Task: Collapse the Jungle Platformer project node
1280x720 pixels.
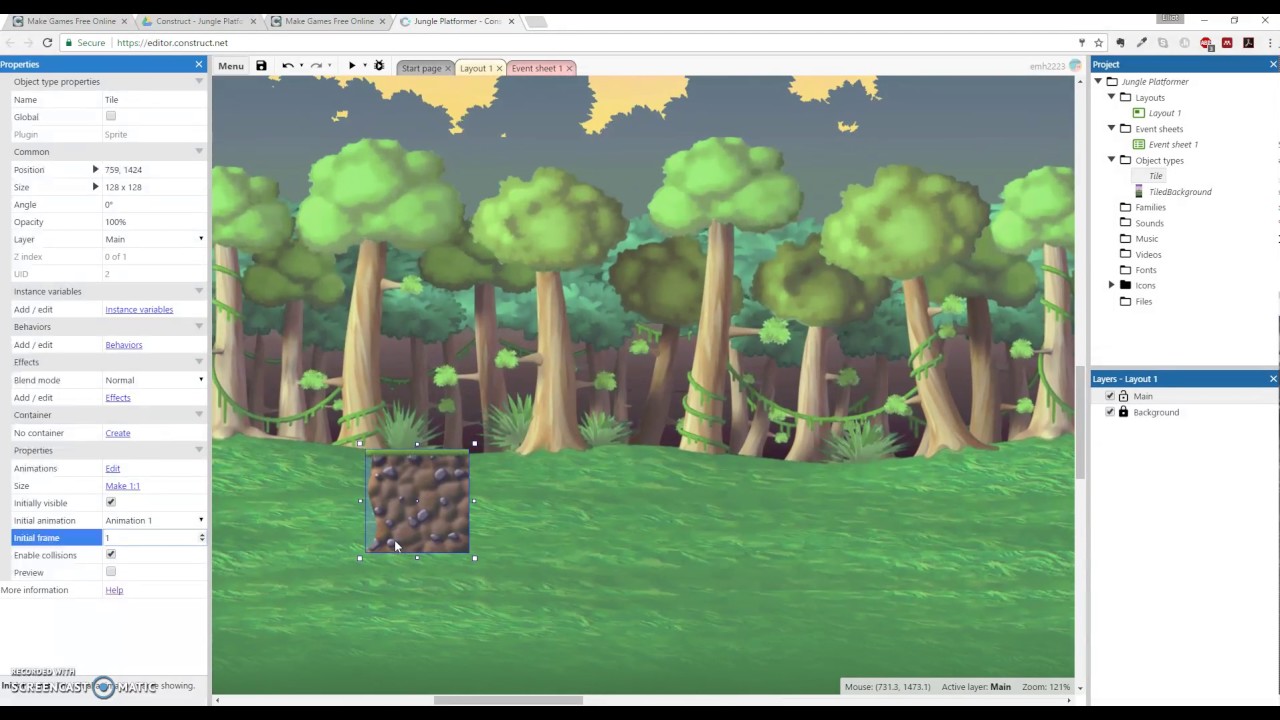Action: (1098, 81)
